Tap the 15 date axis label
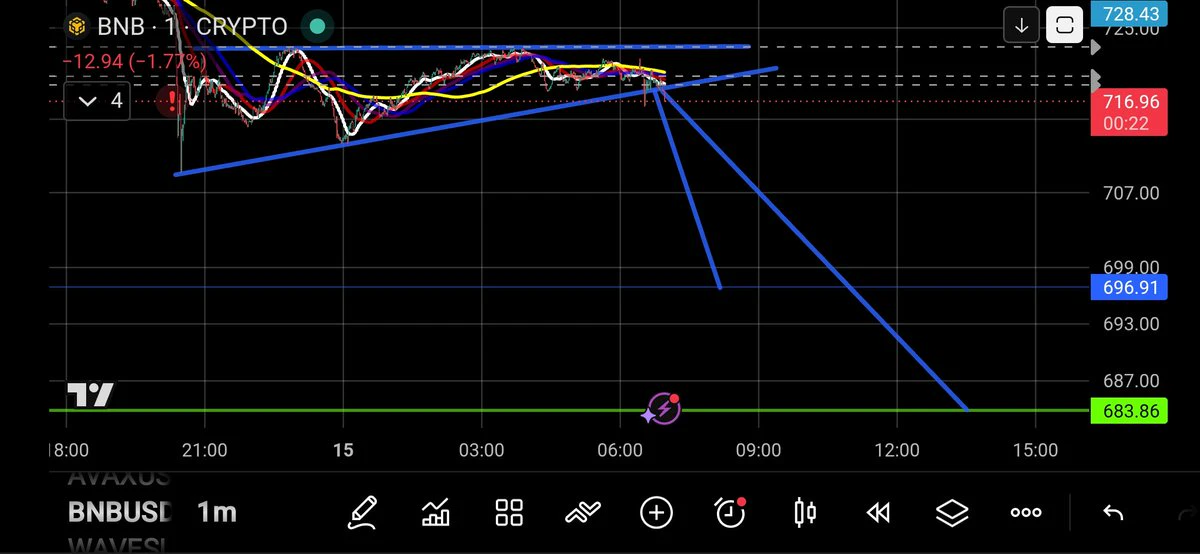The image size is (1200, 554). point(343,451)
